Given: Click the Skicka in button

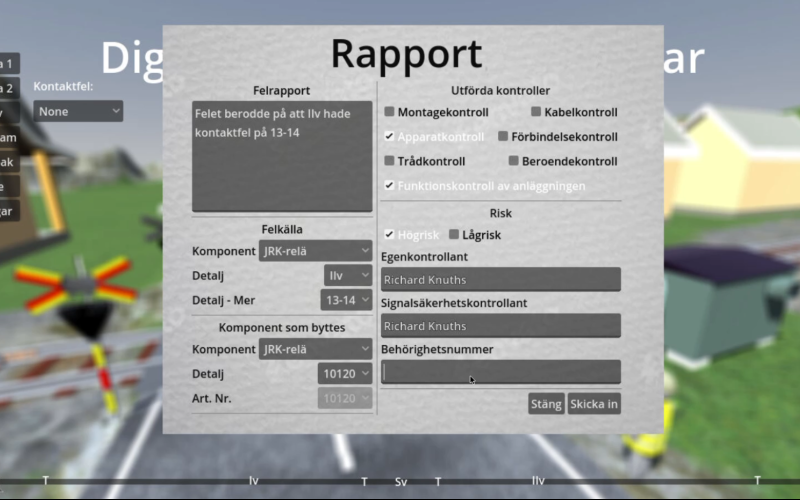Looking at the screenshot, I should click(594, 404).
